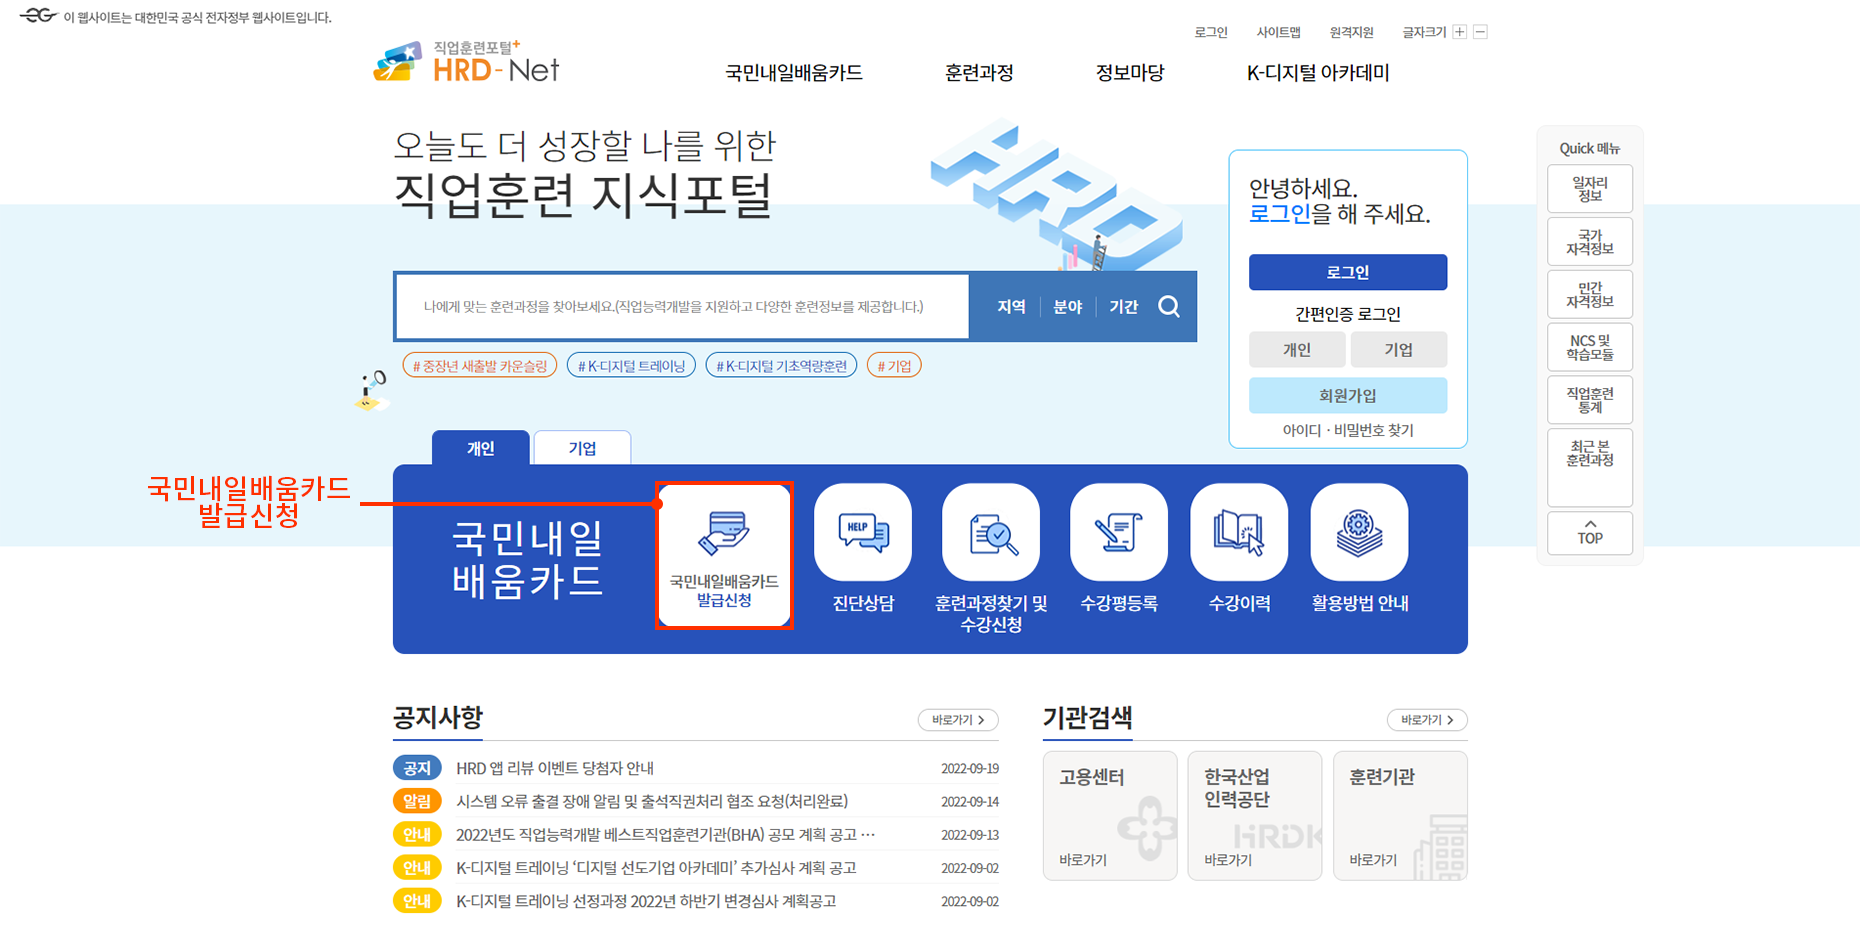Select the 훈련과정찾기 및 수강신청 icon

click(990, 532)
